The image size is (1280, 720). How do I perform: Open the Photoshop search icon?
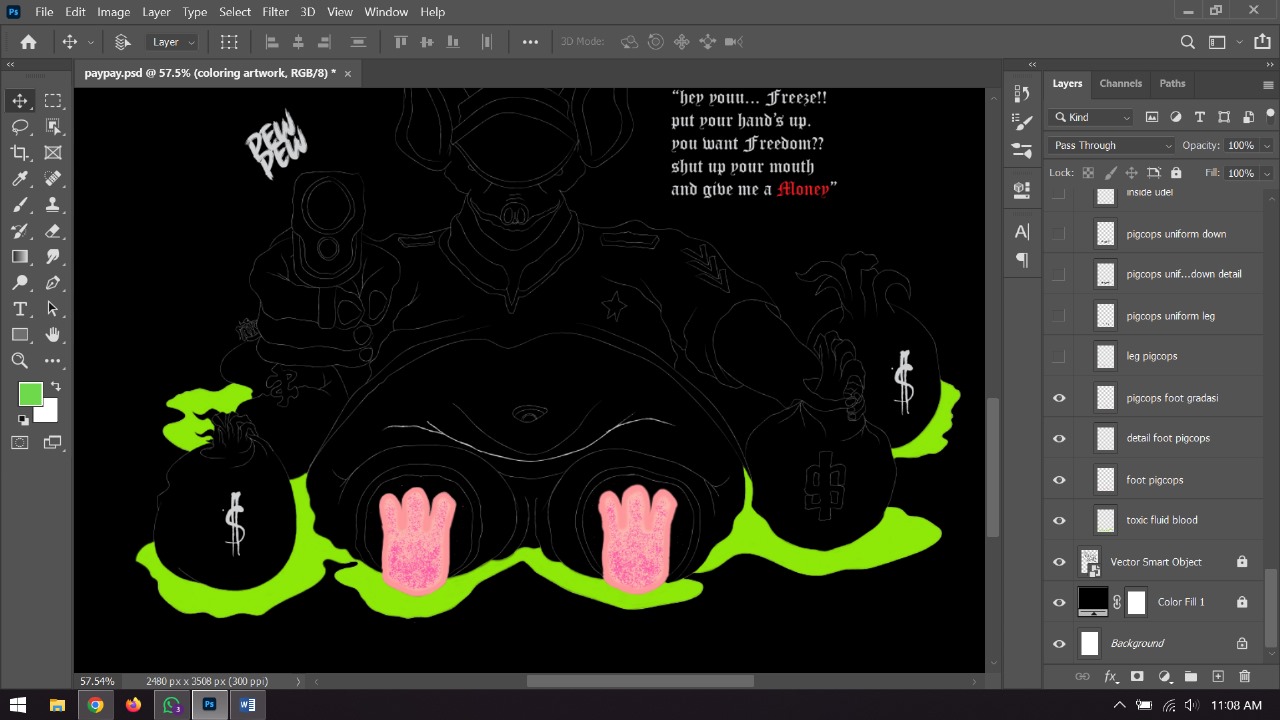[1187, 42]
